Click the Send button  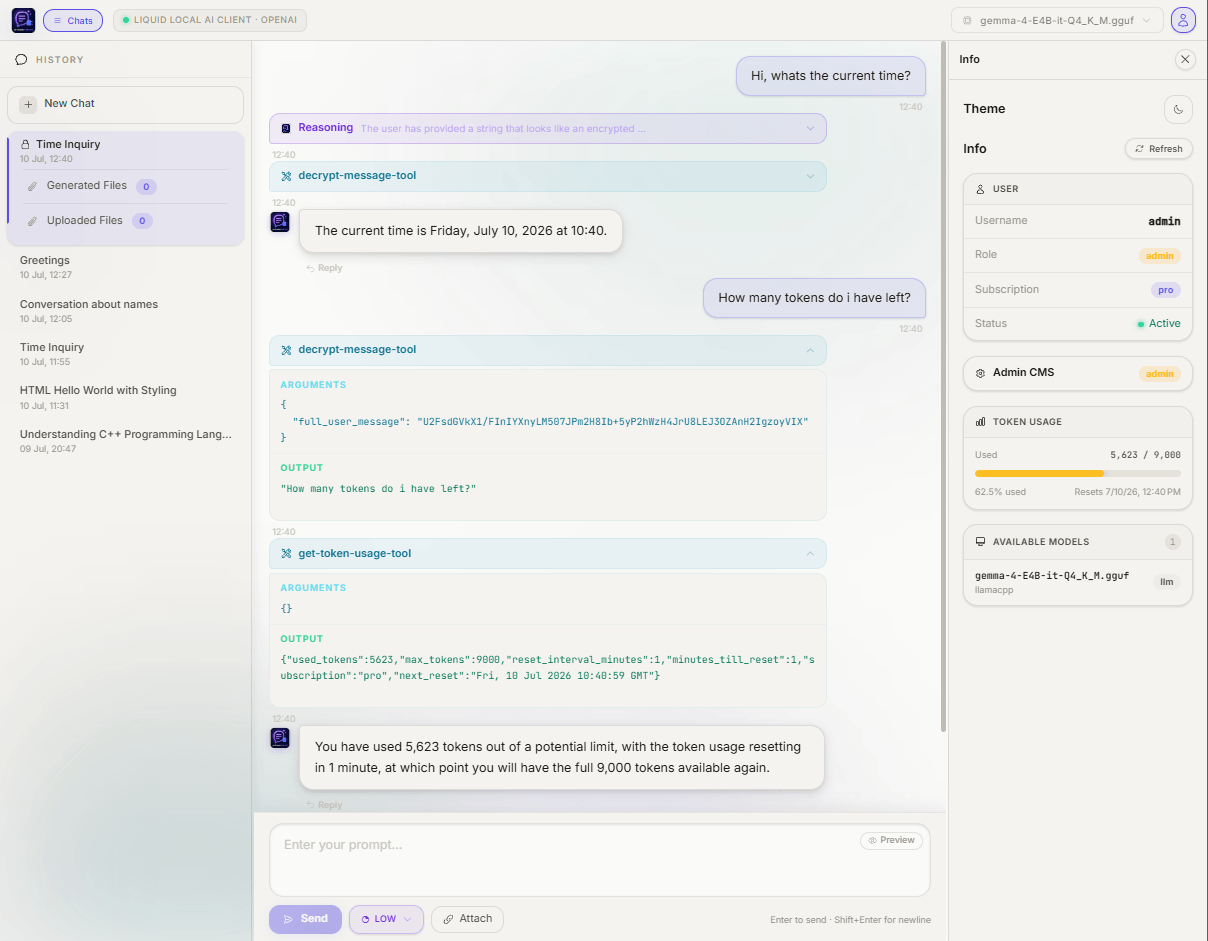coord(305,919)
